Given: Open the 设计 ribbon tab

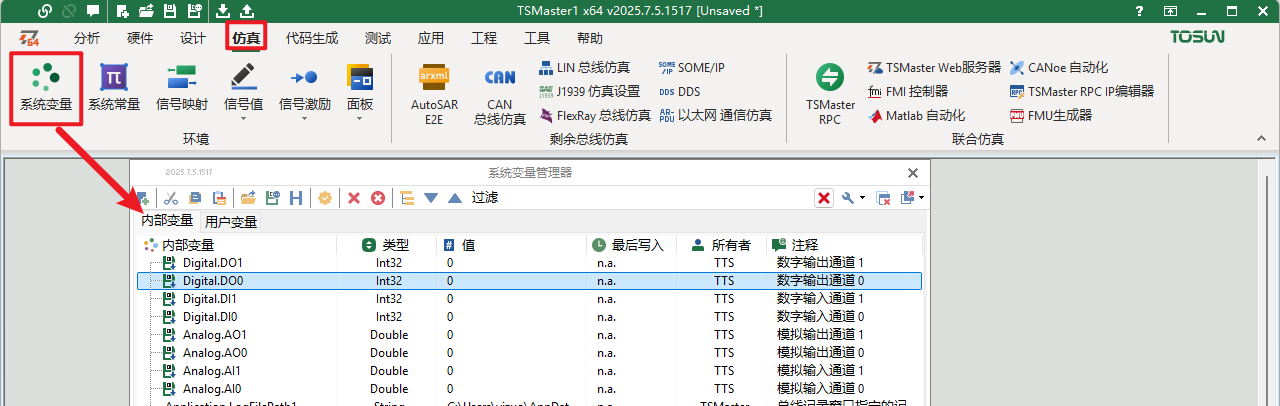Looking at the screenshot, I should coord(193,39).
